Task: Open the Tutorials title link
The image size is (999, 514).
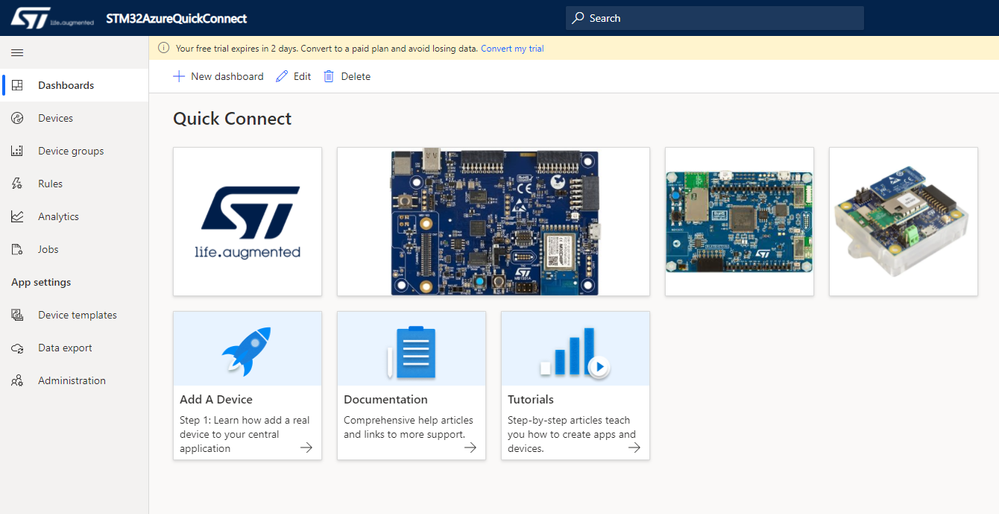Action: coord(531,399)
